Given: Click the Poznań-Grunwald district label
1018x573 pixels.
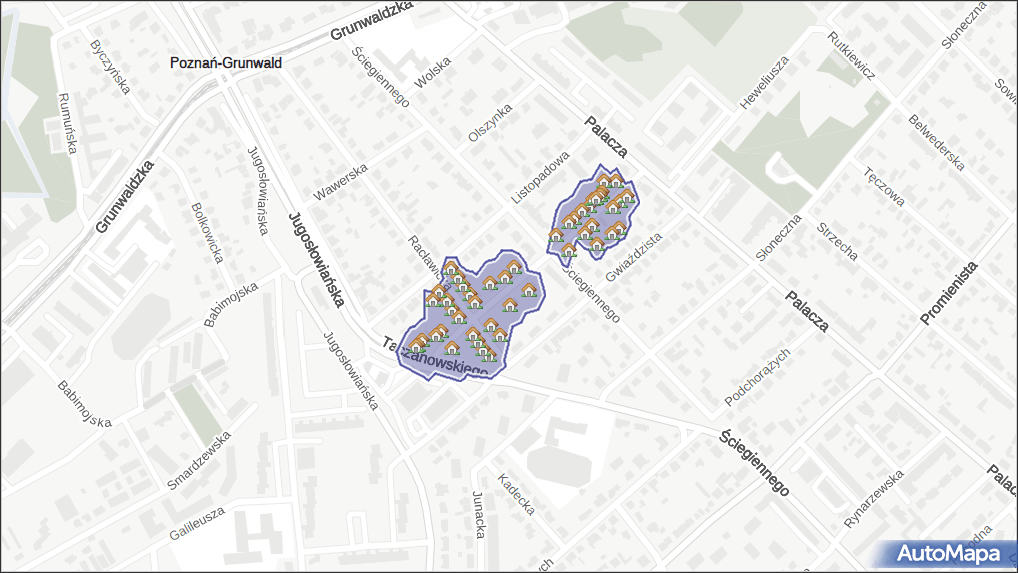Looking at the screenshot, I should tap(226, 63).
